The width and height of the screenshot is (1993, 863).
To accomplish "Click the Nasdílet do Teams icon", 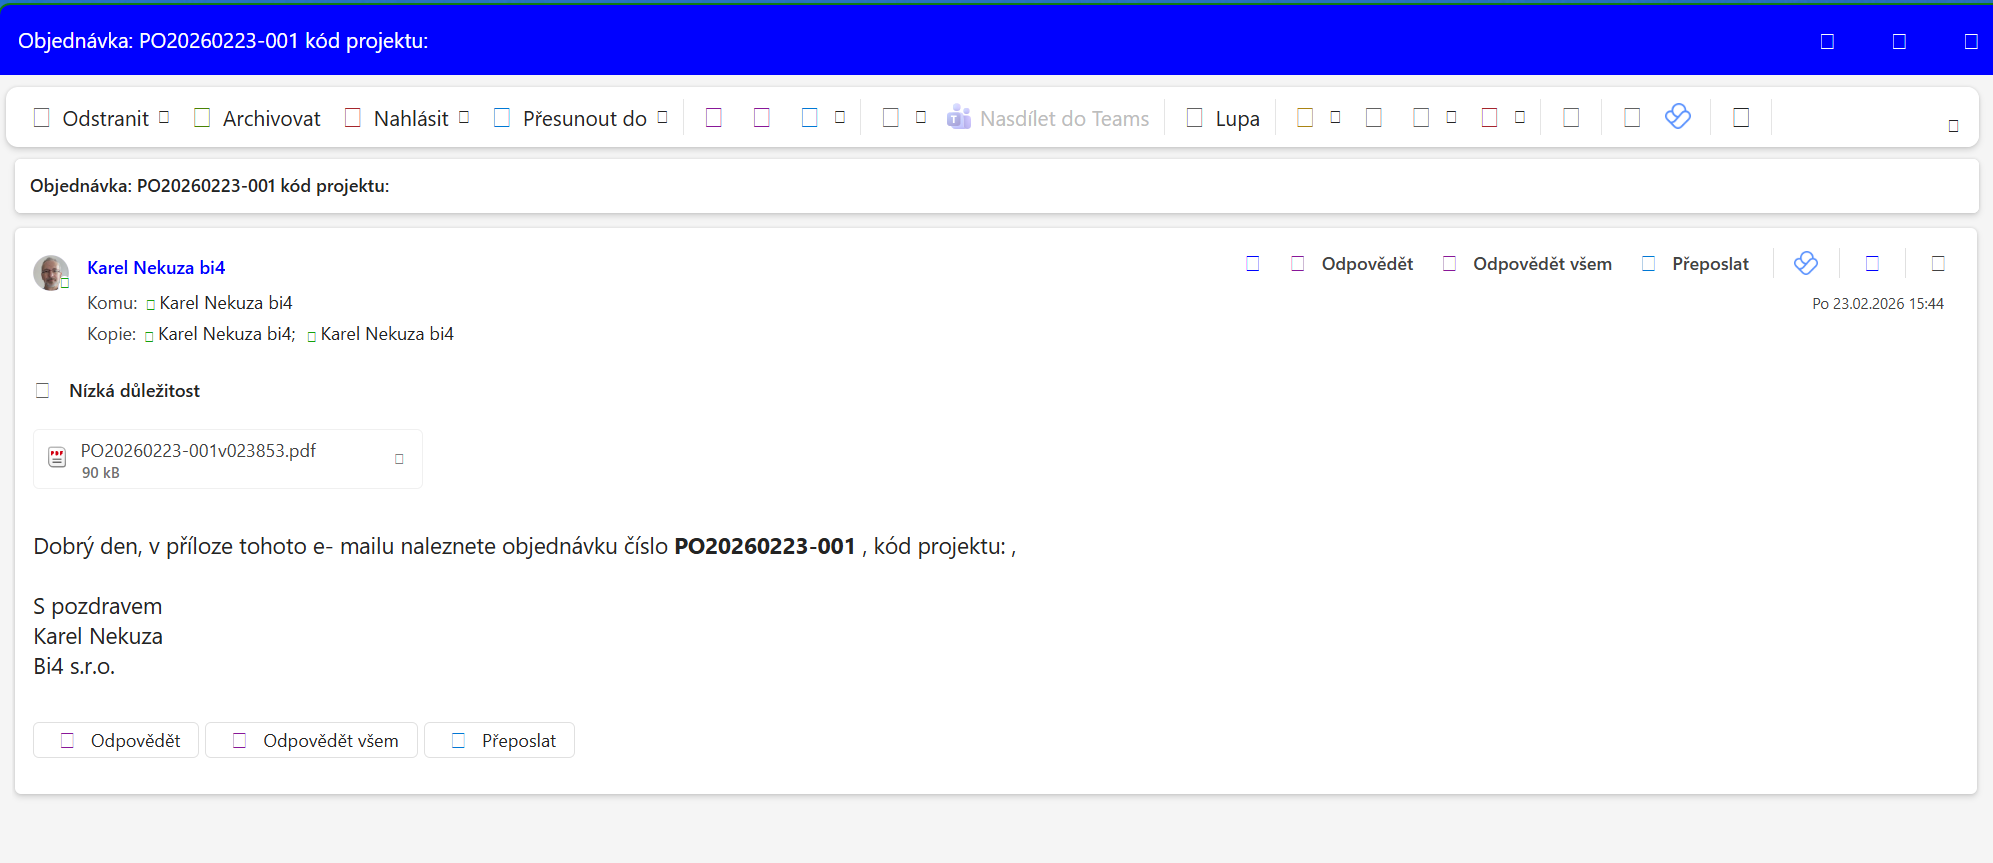I will click(x=958, y=118).
